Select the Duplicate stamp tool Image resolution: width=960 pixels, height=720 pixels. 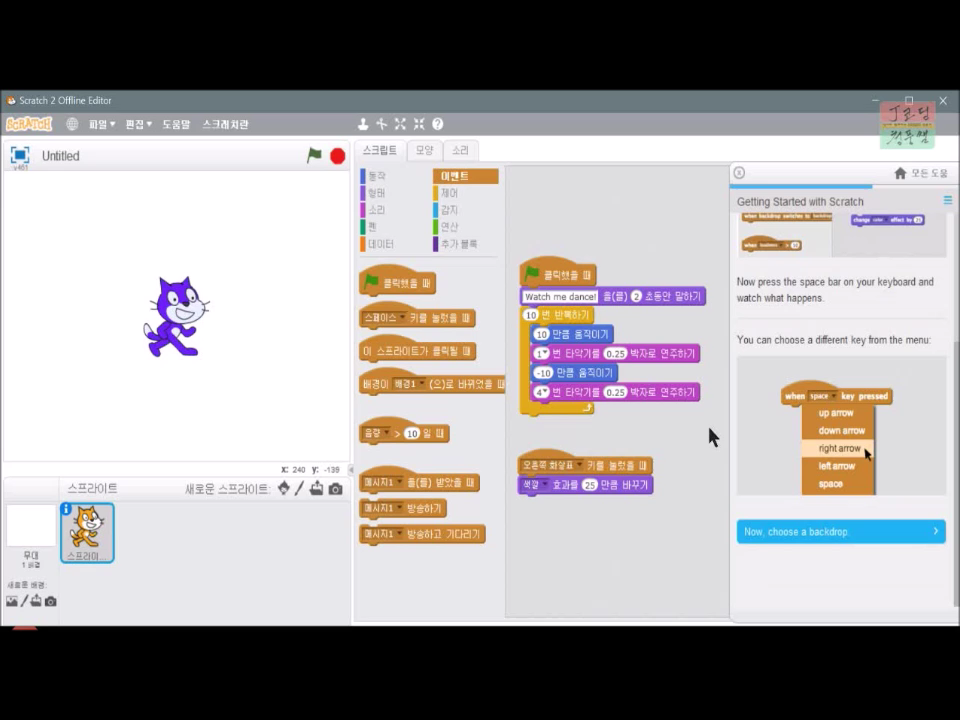(x=362, y=124)
